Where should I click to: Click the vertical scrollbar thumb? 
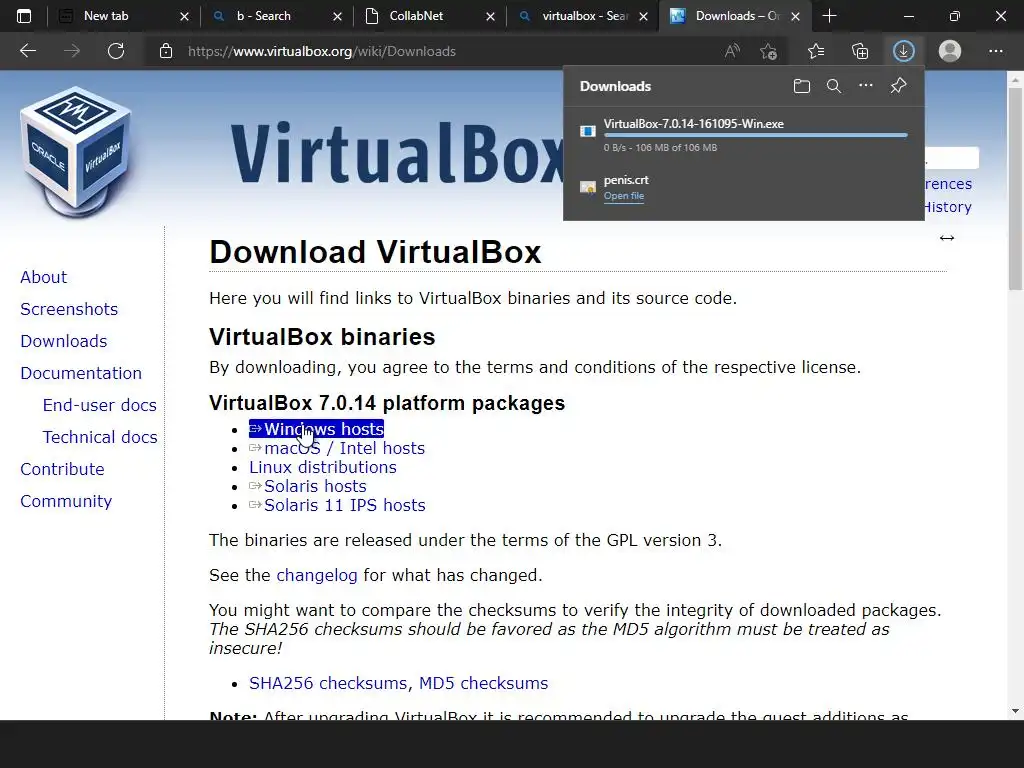pos(1015,189)
